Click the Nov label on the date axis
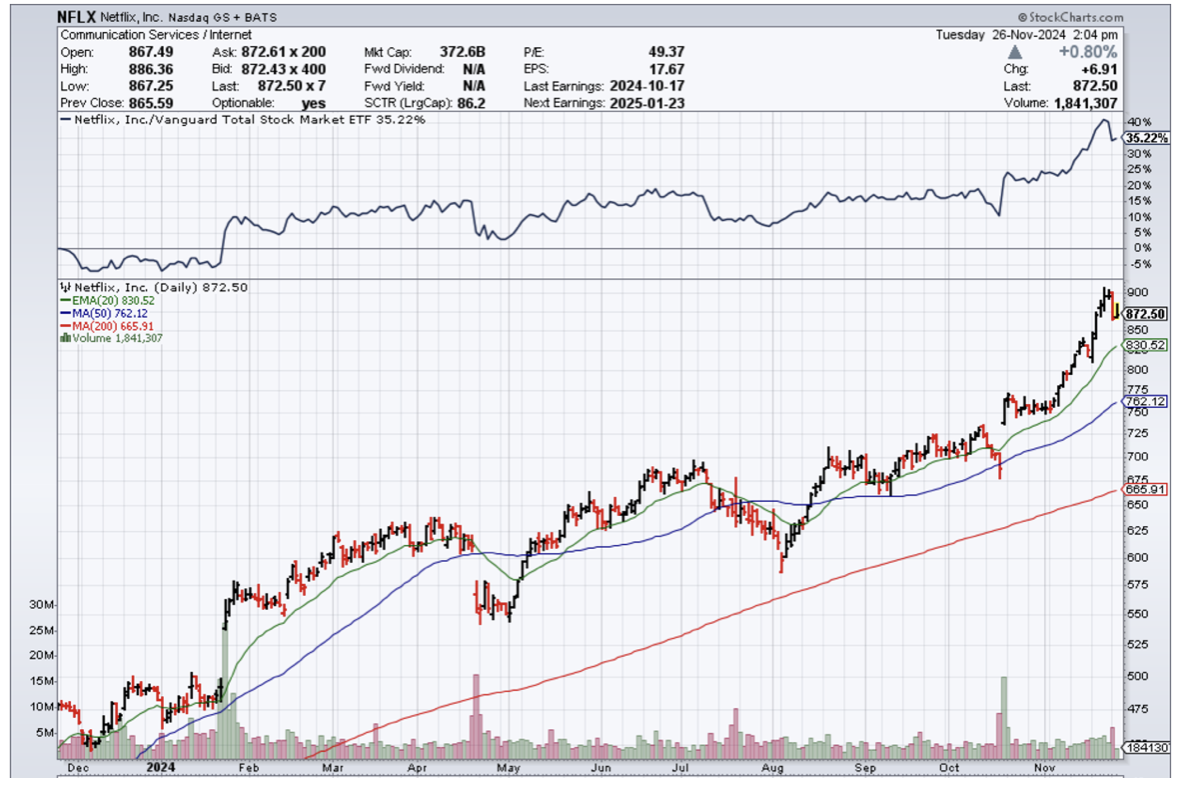 [1044, 767]
